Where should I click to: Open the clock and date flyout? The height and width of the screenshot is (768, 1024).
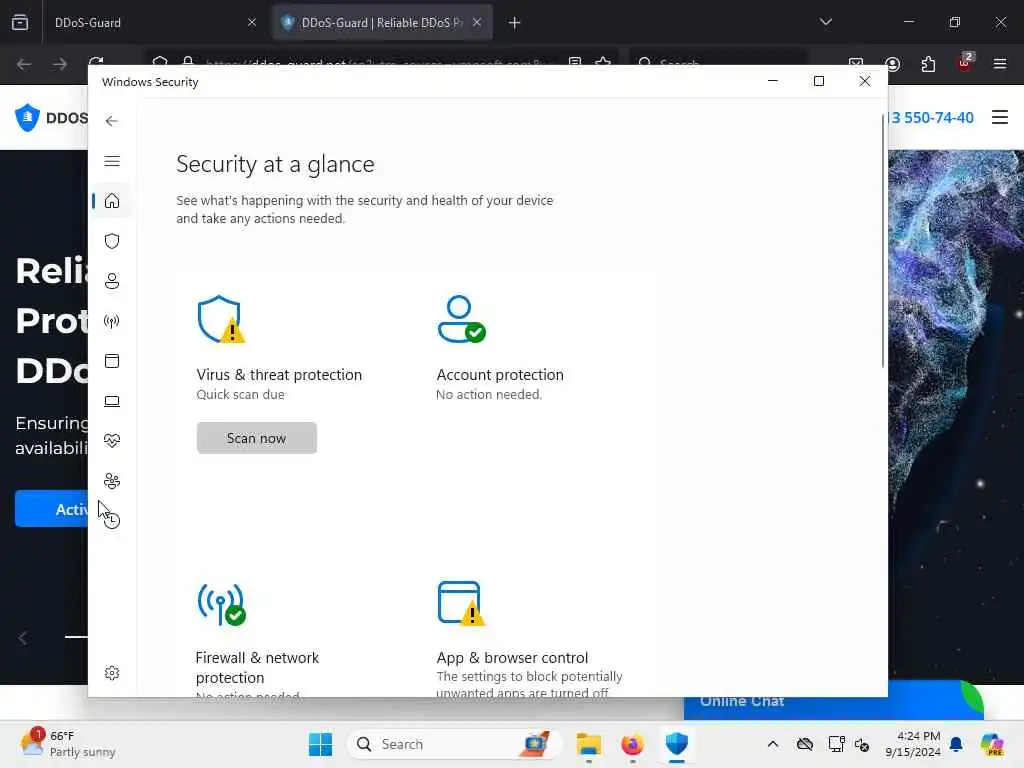(913, 744)
